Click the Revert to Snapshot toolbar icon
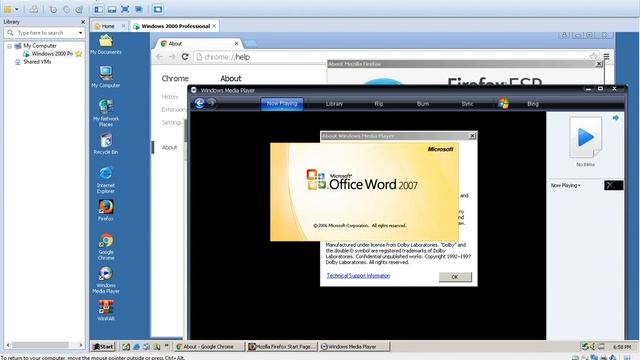Viewport: 640px width, 360px height. [x=66, y=9]
